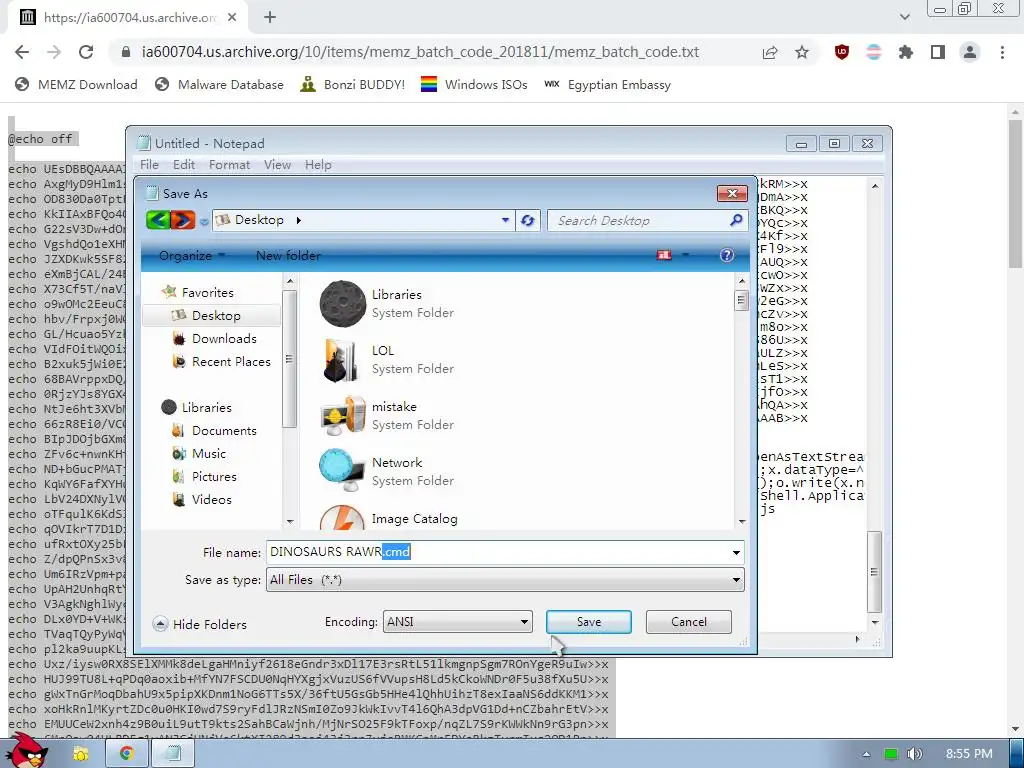Open the Windows ISOs bookmark
This screenshot has height=768, width=1024.
tap(473, 84)
